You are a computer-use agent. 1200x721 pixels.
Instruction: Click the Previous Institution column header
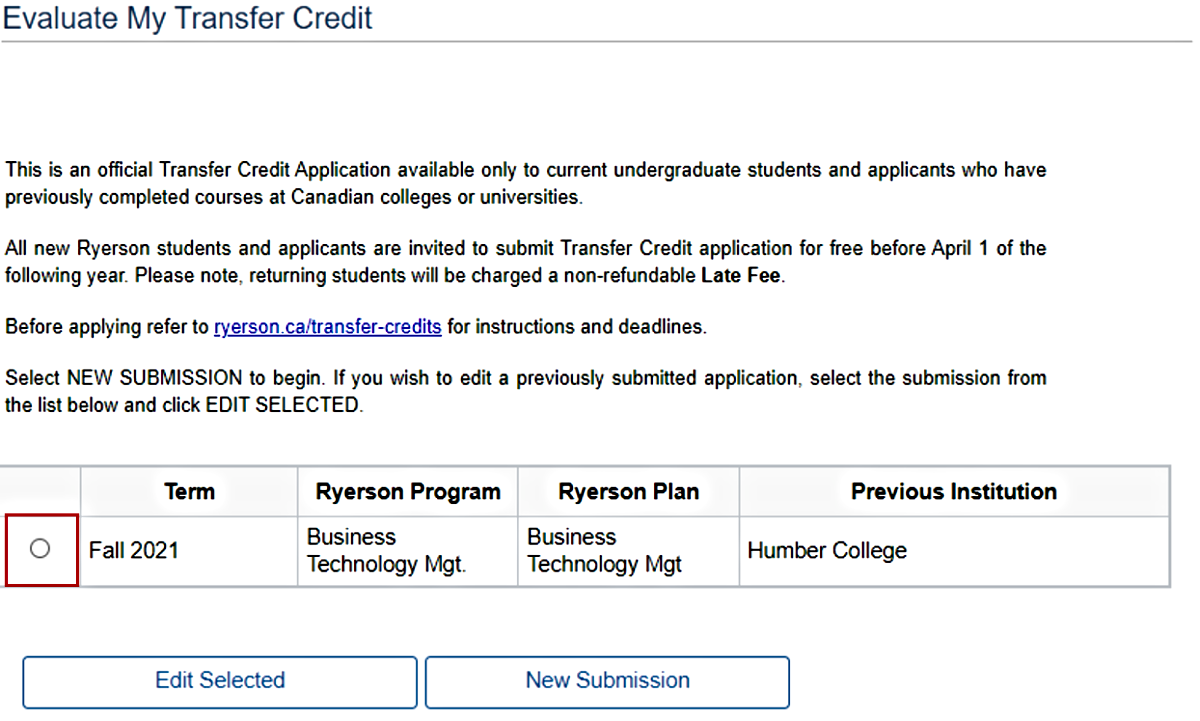(x=953, y=492)
